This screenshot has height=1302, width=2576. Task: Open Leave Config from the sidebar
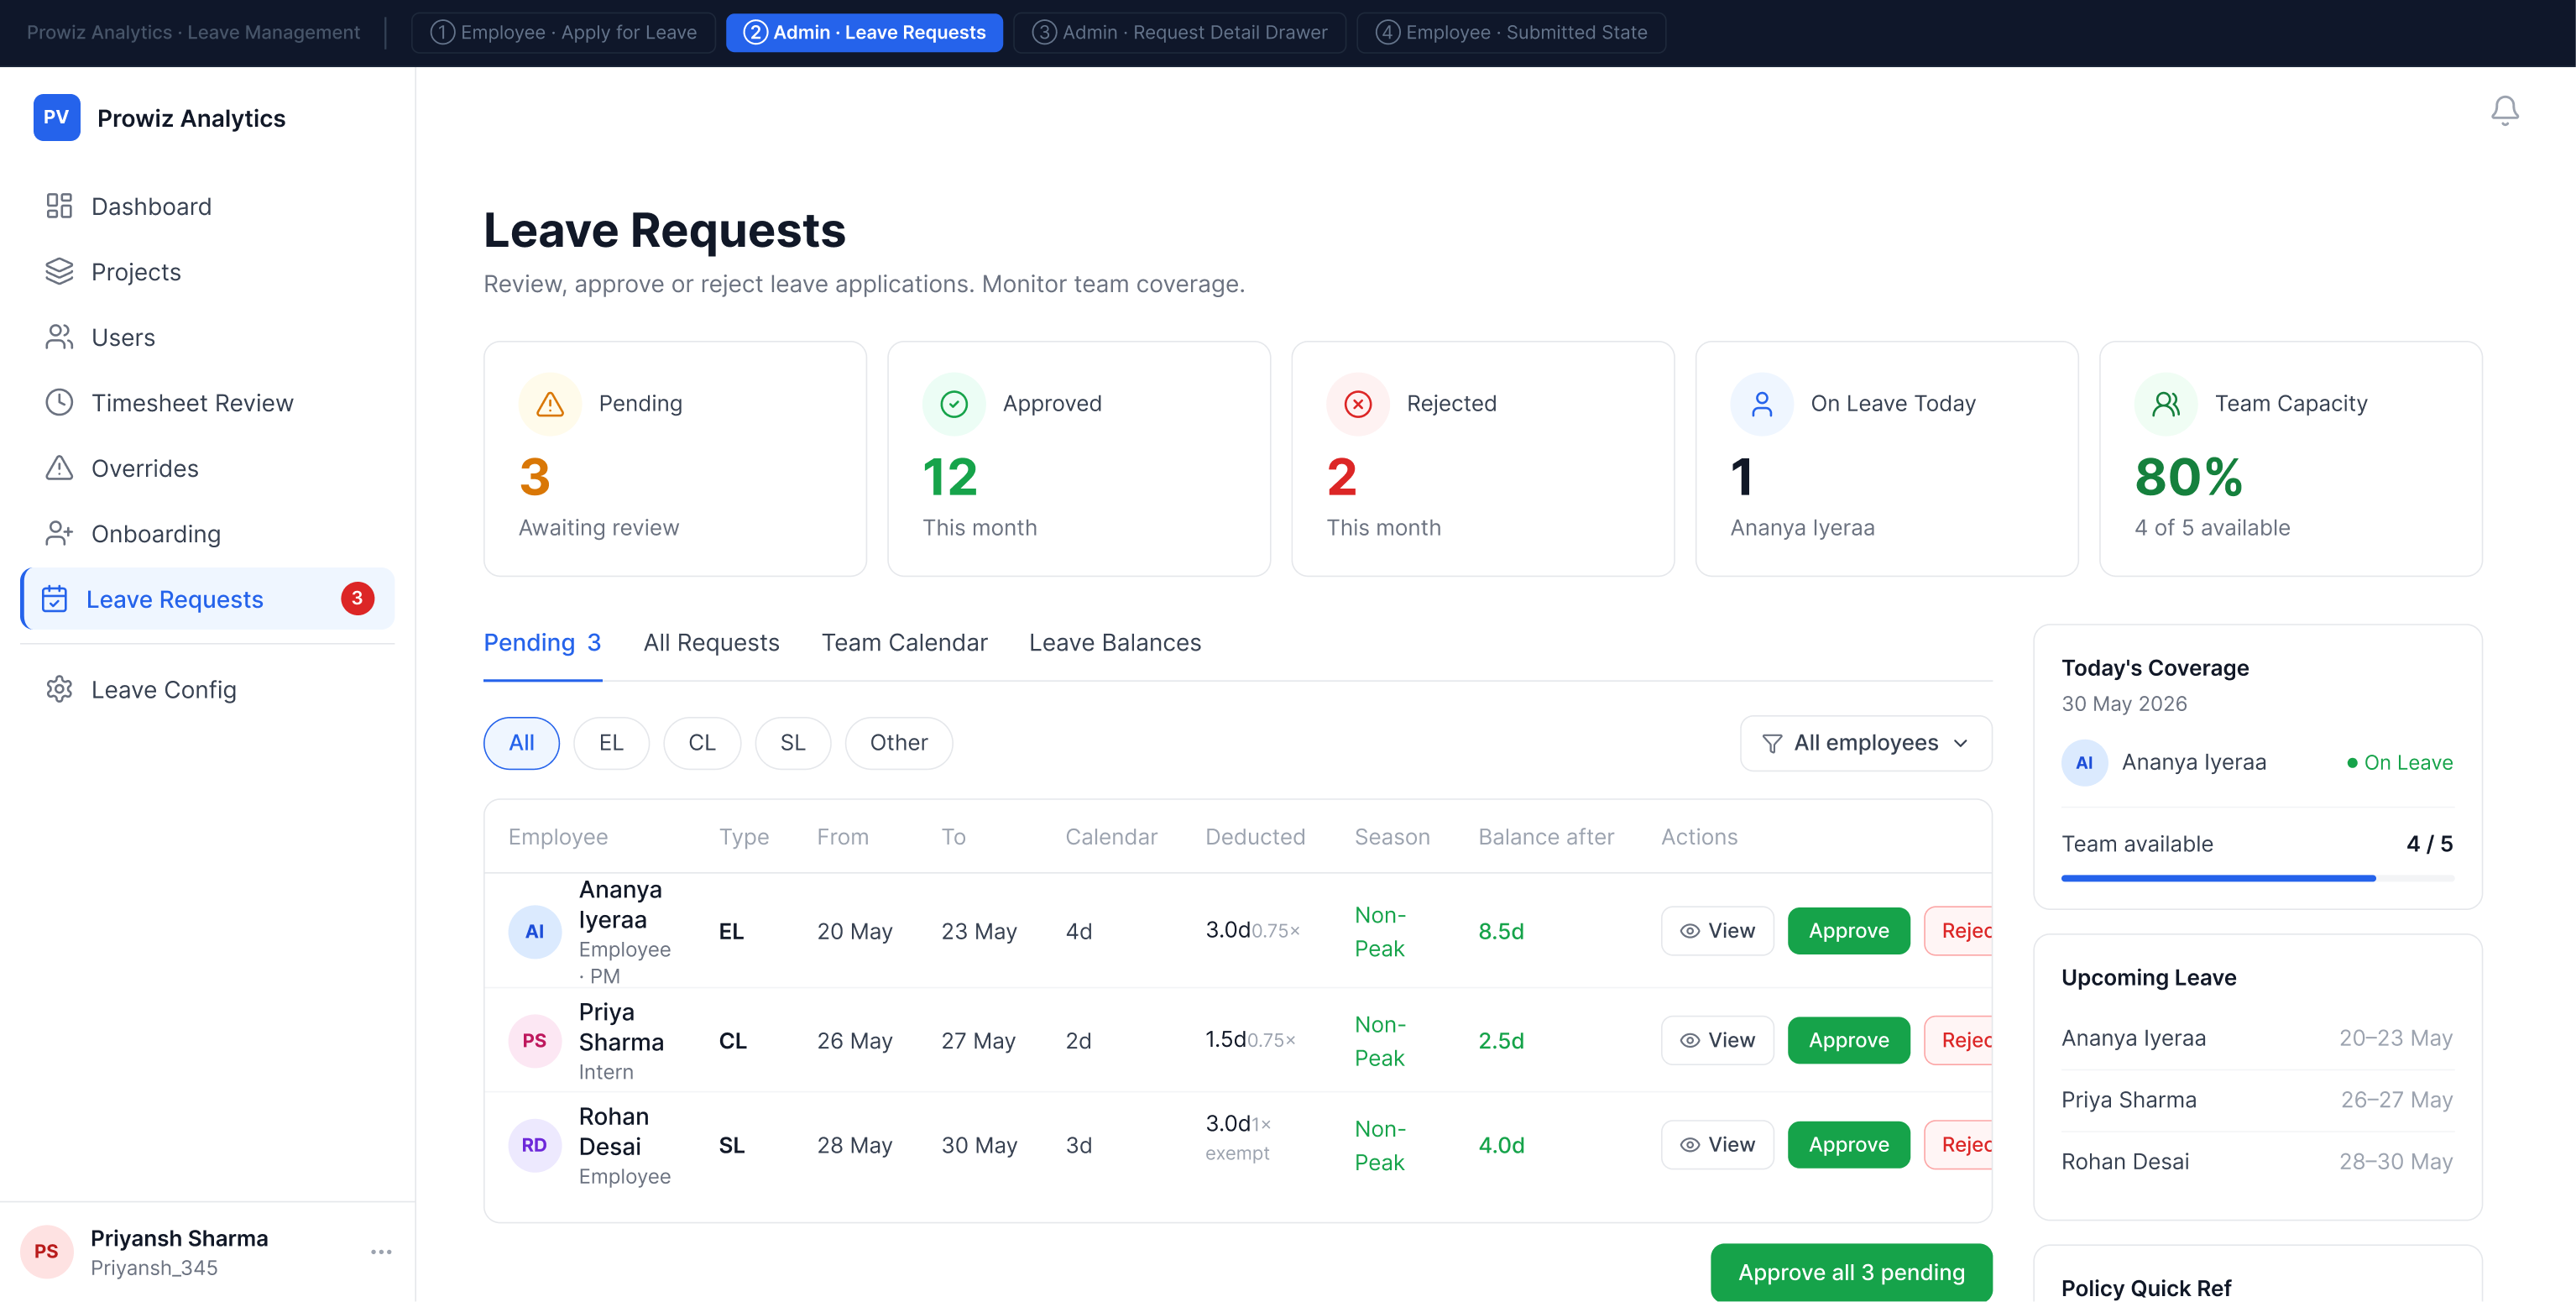pos(207,690)
